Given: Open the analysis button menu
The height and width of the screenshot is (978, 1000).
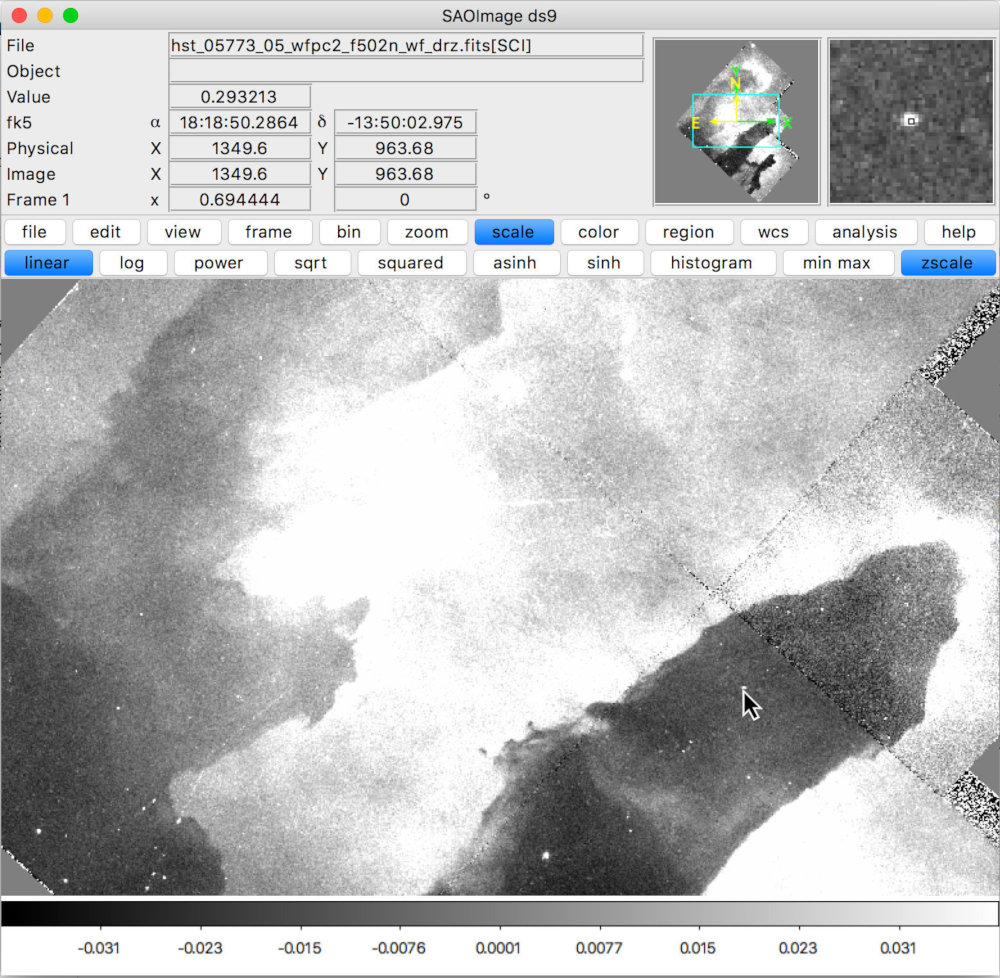Looking at the screenshot, I should [865, 231].
